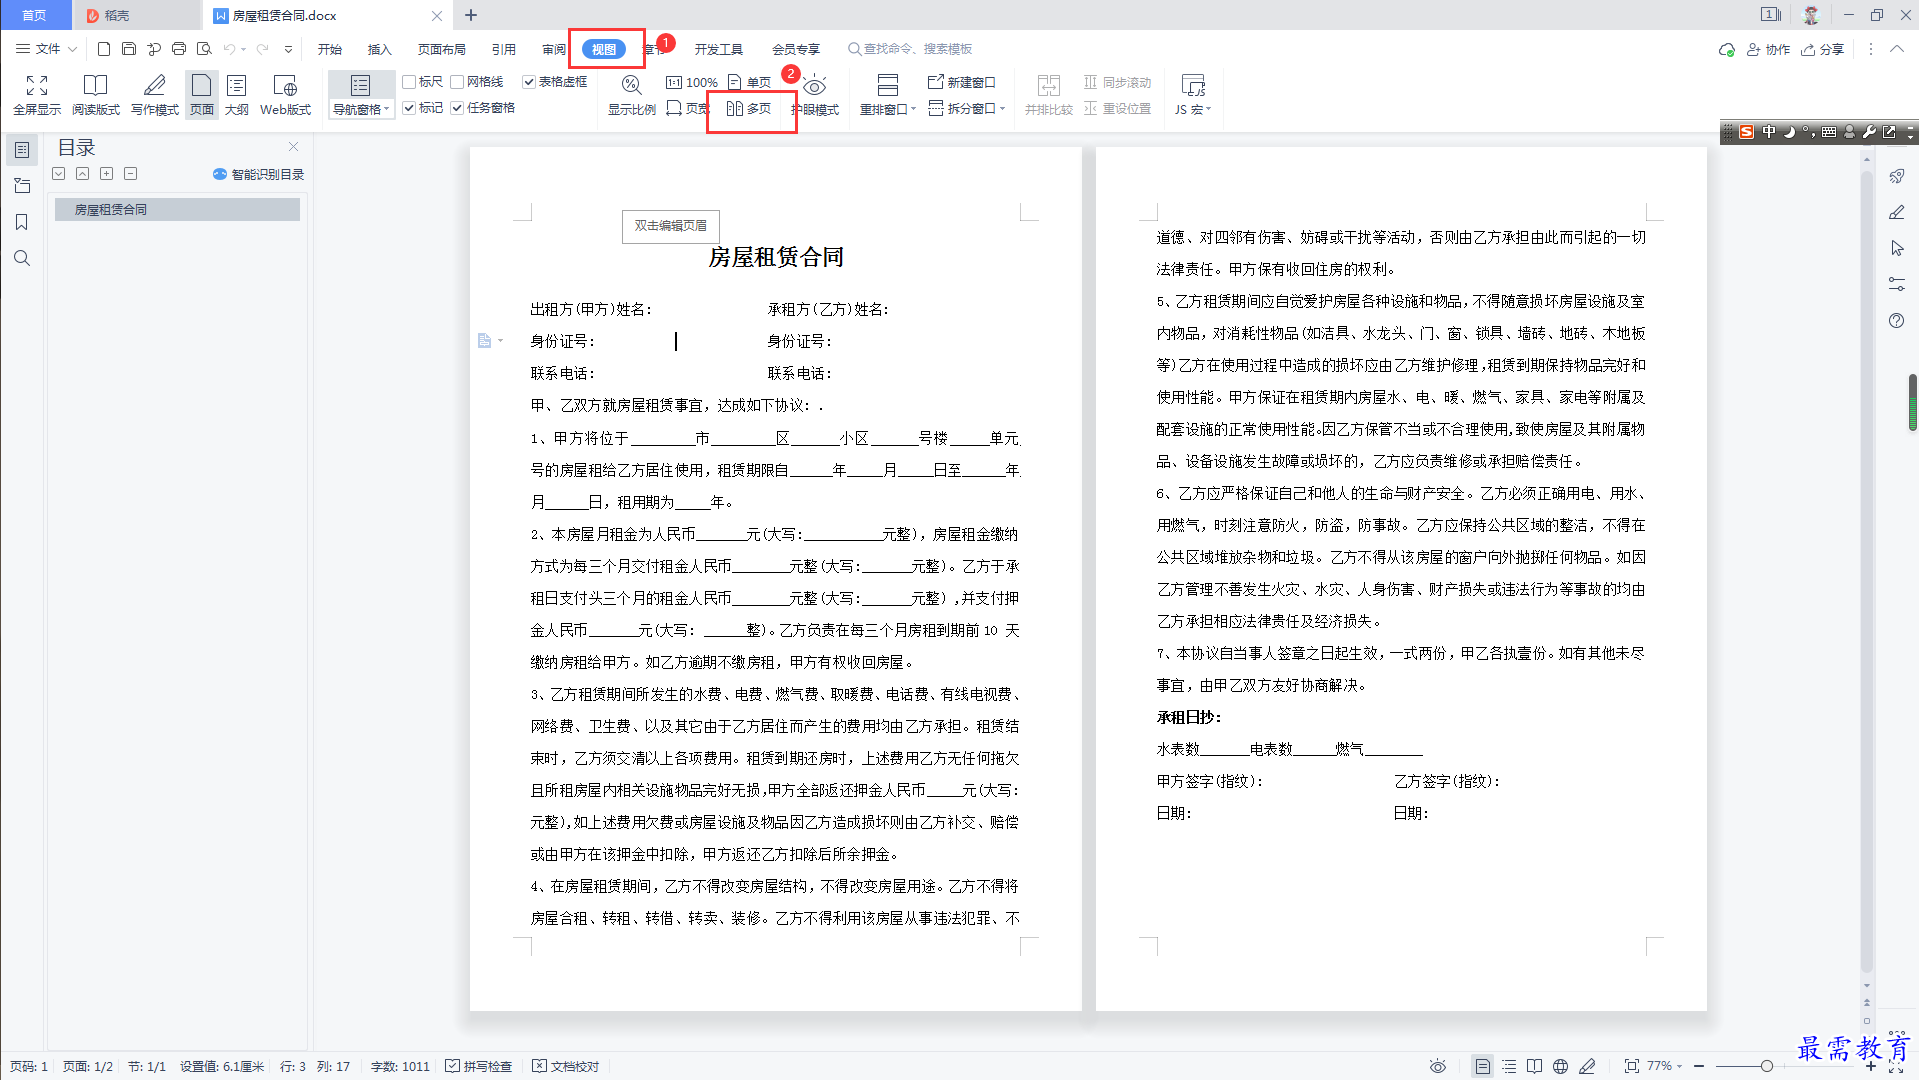Image resolution: width=1919 pixels, height=1080 pixels.
Task: Switch to outline view
Action: (x=237, y=95)
